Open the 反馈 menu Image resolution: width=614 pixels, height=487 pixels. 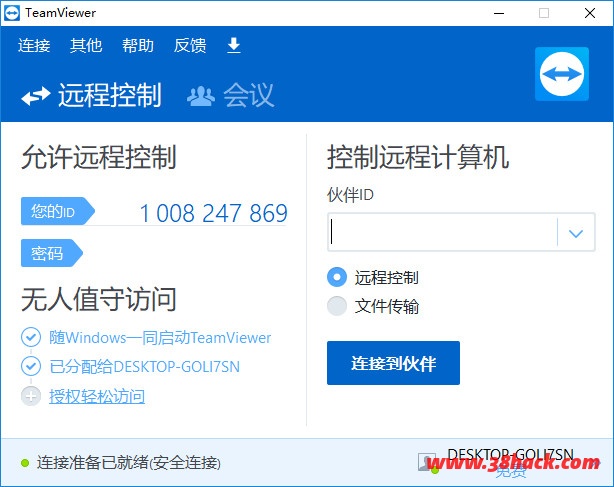[190, 45]
